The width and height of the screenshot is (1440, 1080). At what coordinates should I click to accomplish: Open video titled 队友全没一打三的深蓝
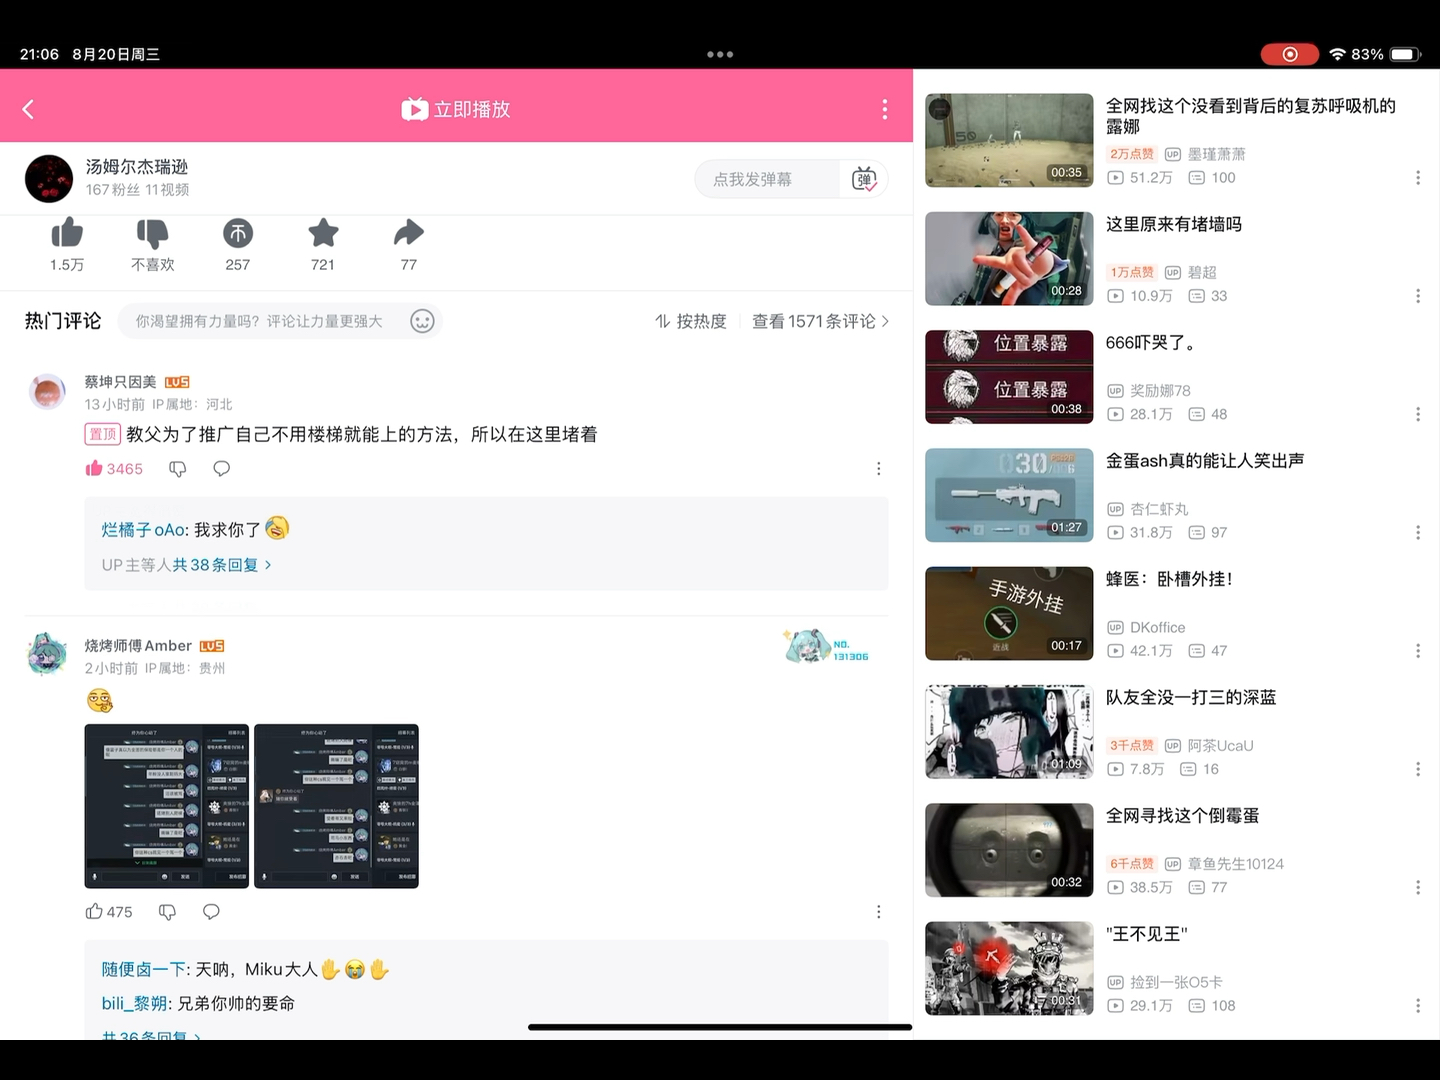click(1191, 697)
